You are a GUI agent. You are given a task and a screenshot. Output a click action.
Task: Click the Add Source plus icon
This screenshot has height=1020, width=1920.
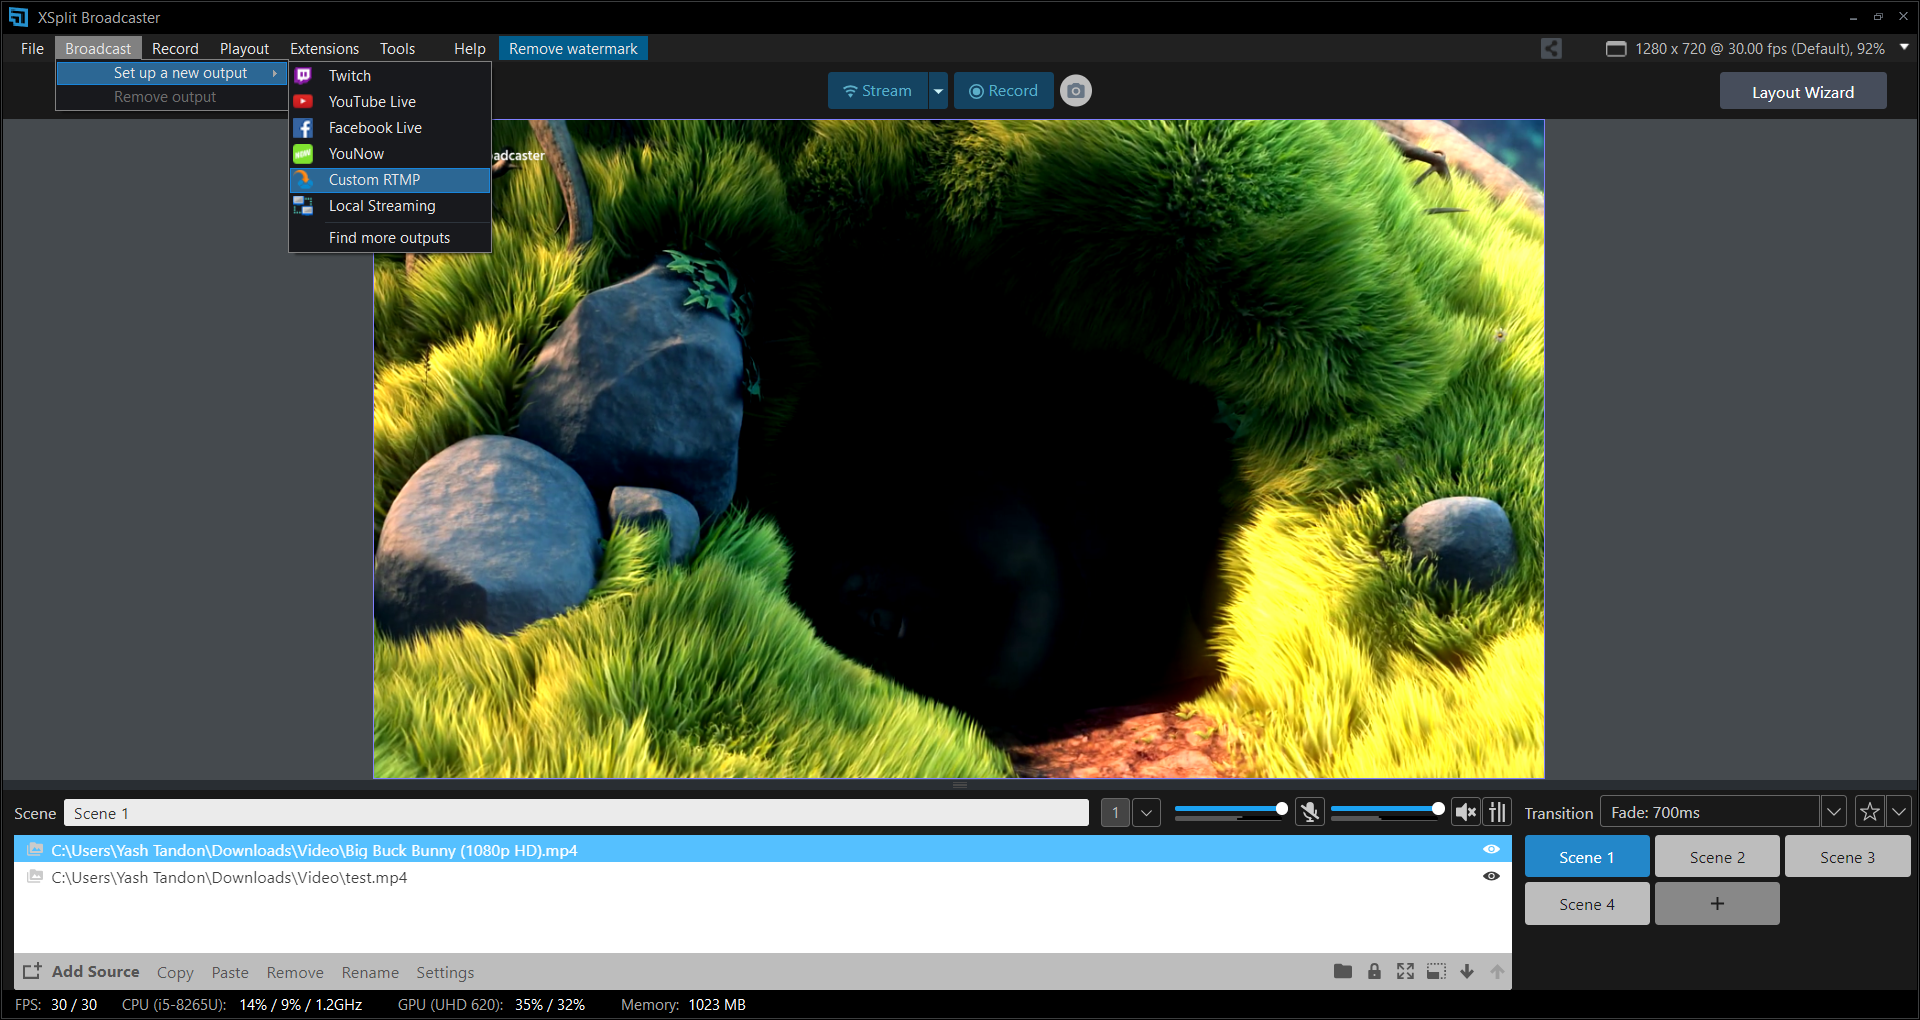pos(32,971)
